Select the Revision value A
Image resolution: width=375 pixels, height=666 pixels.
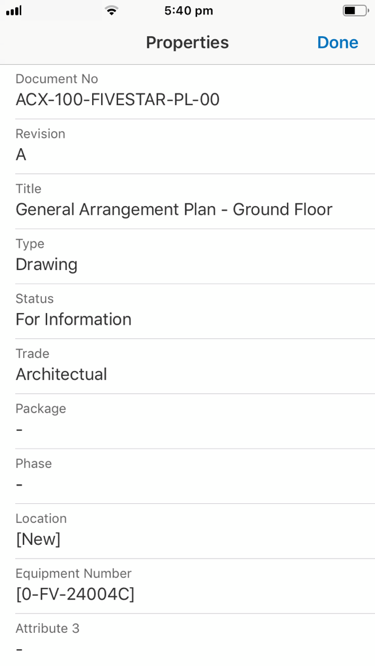pyautogui.click(x=21, y=155)
